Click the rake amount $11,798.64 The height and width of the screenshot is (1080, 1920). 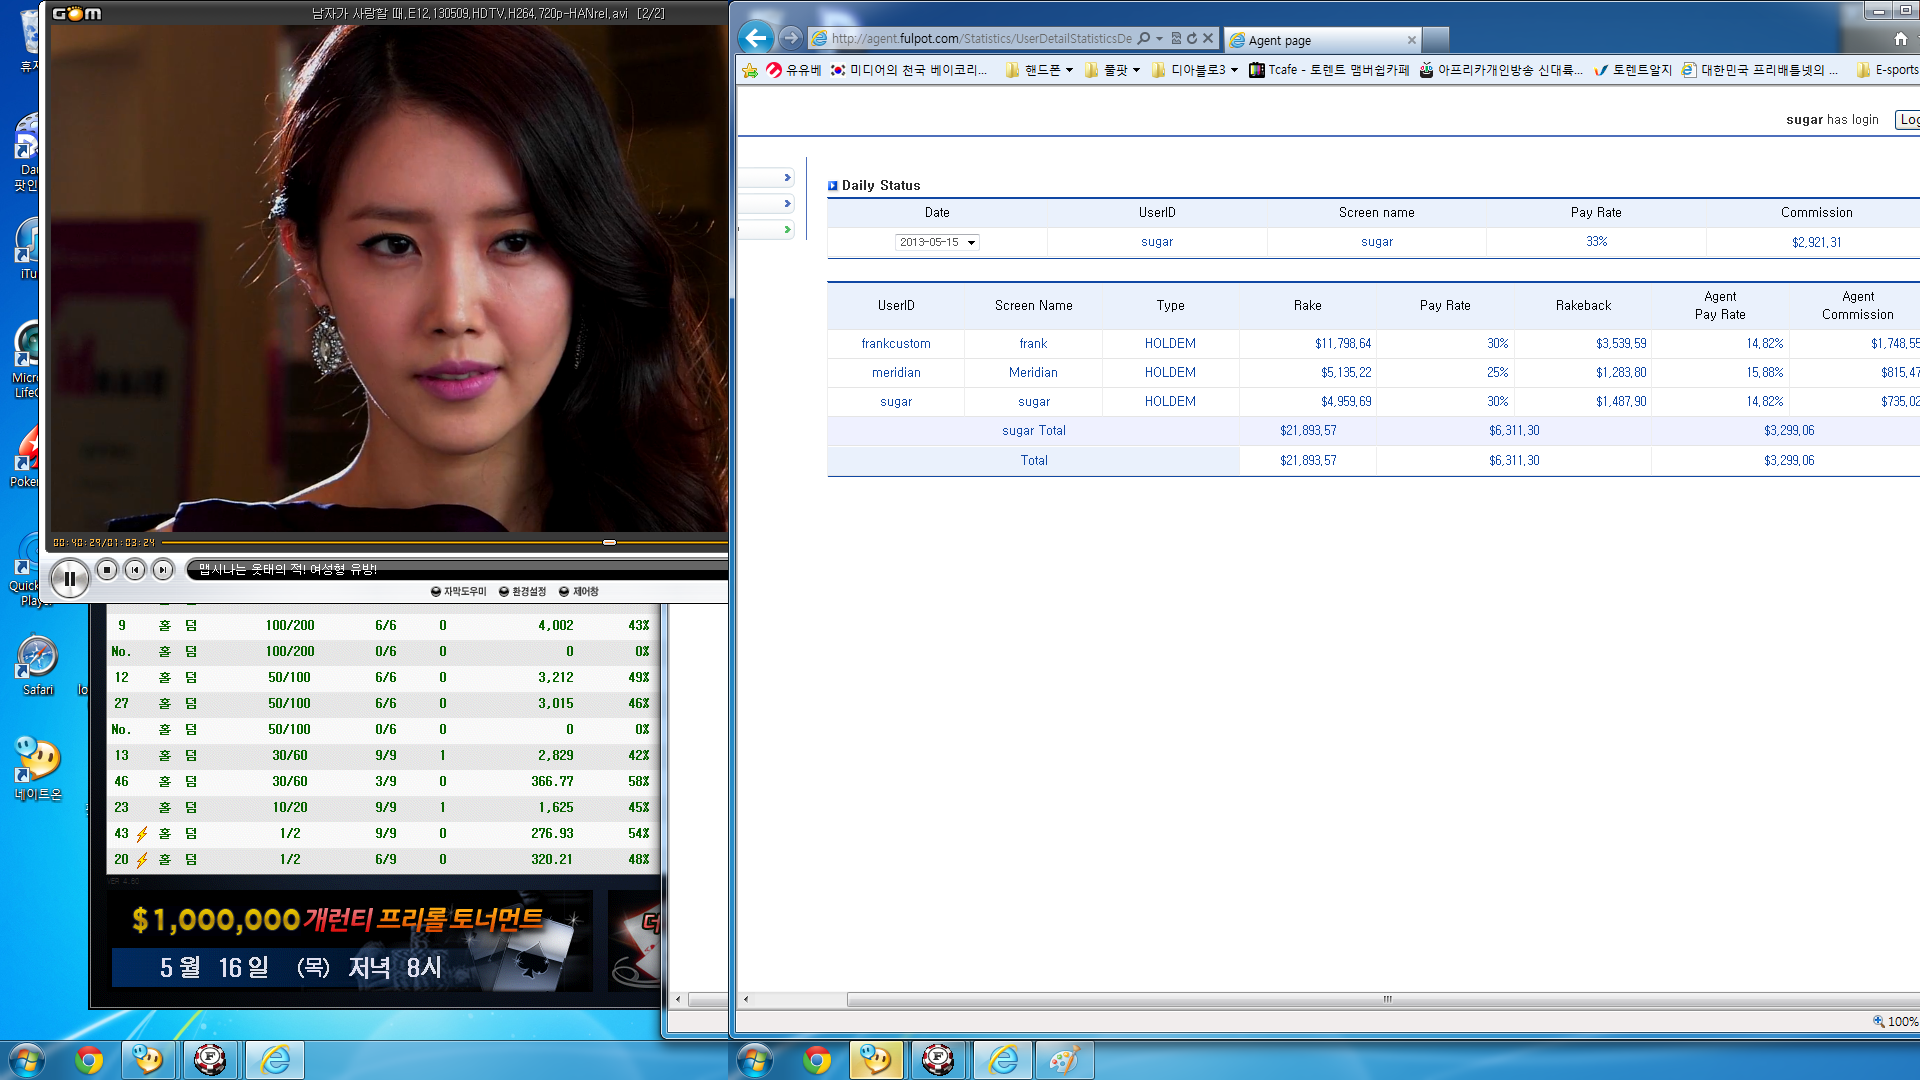click(1343, 343)
